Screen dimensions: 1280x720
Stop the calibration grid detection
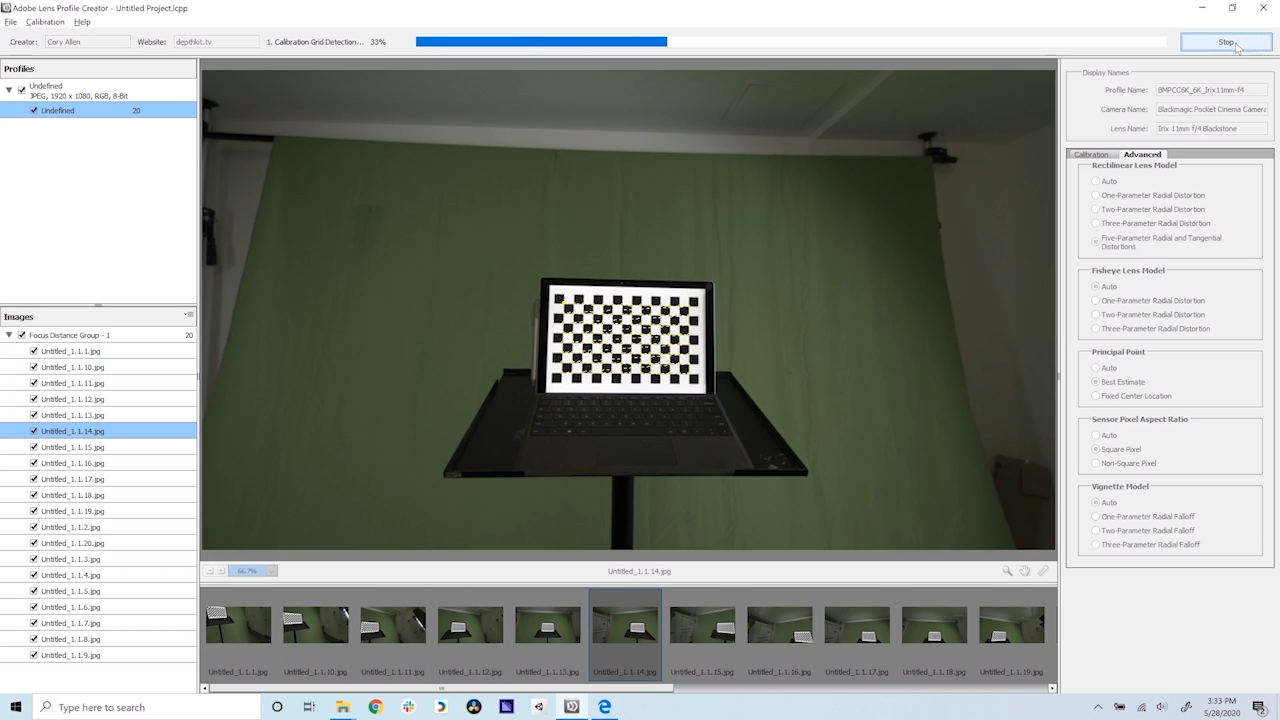tap(1225, 41)
